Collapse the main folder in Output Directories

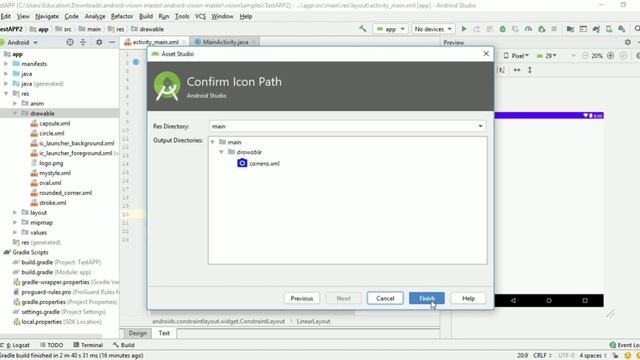pos(212,142)
